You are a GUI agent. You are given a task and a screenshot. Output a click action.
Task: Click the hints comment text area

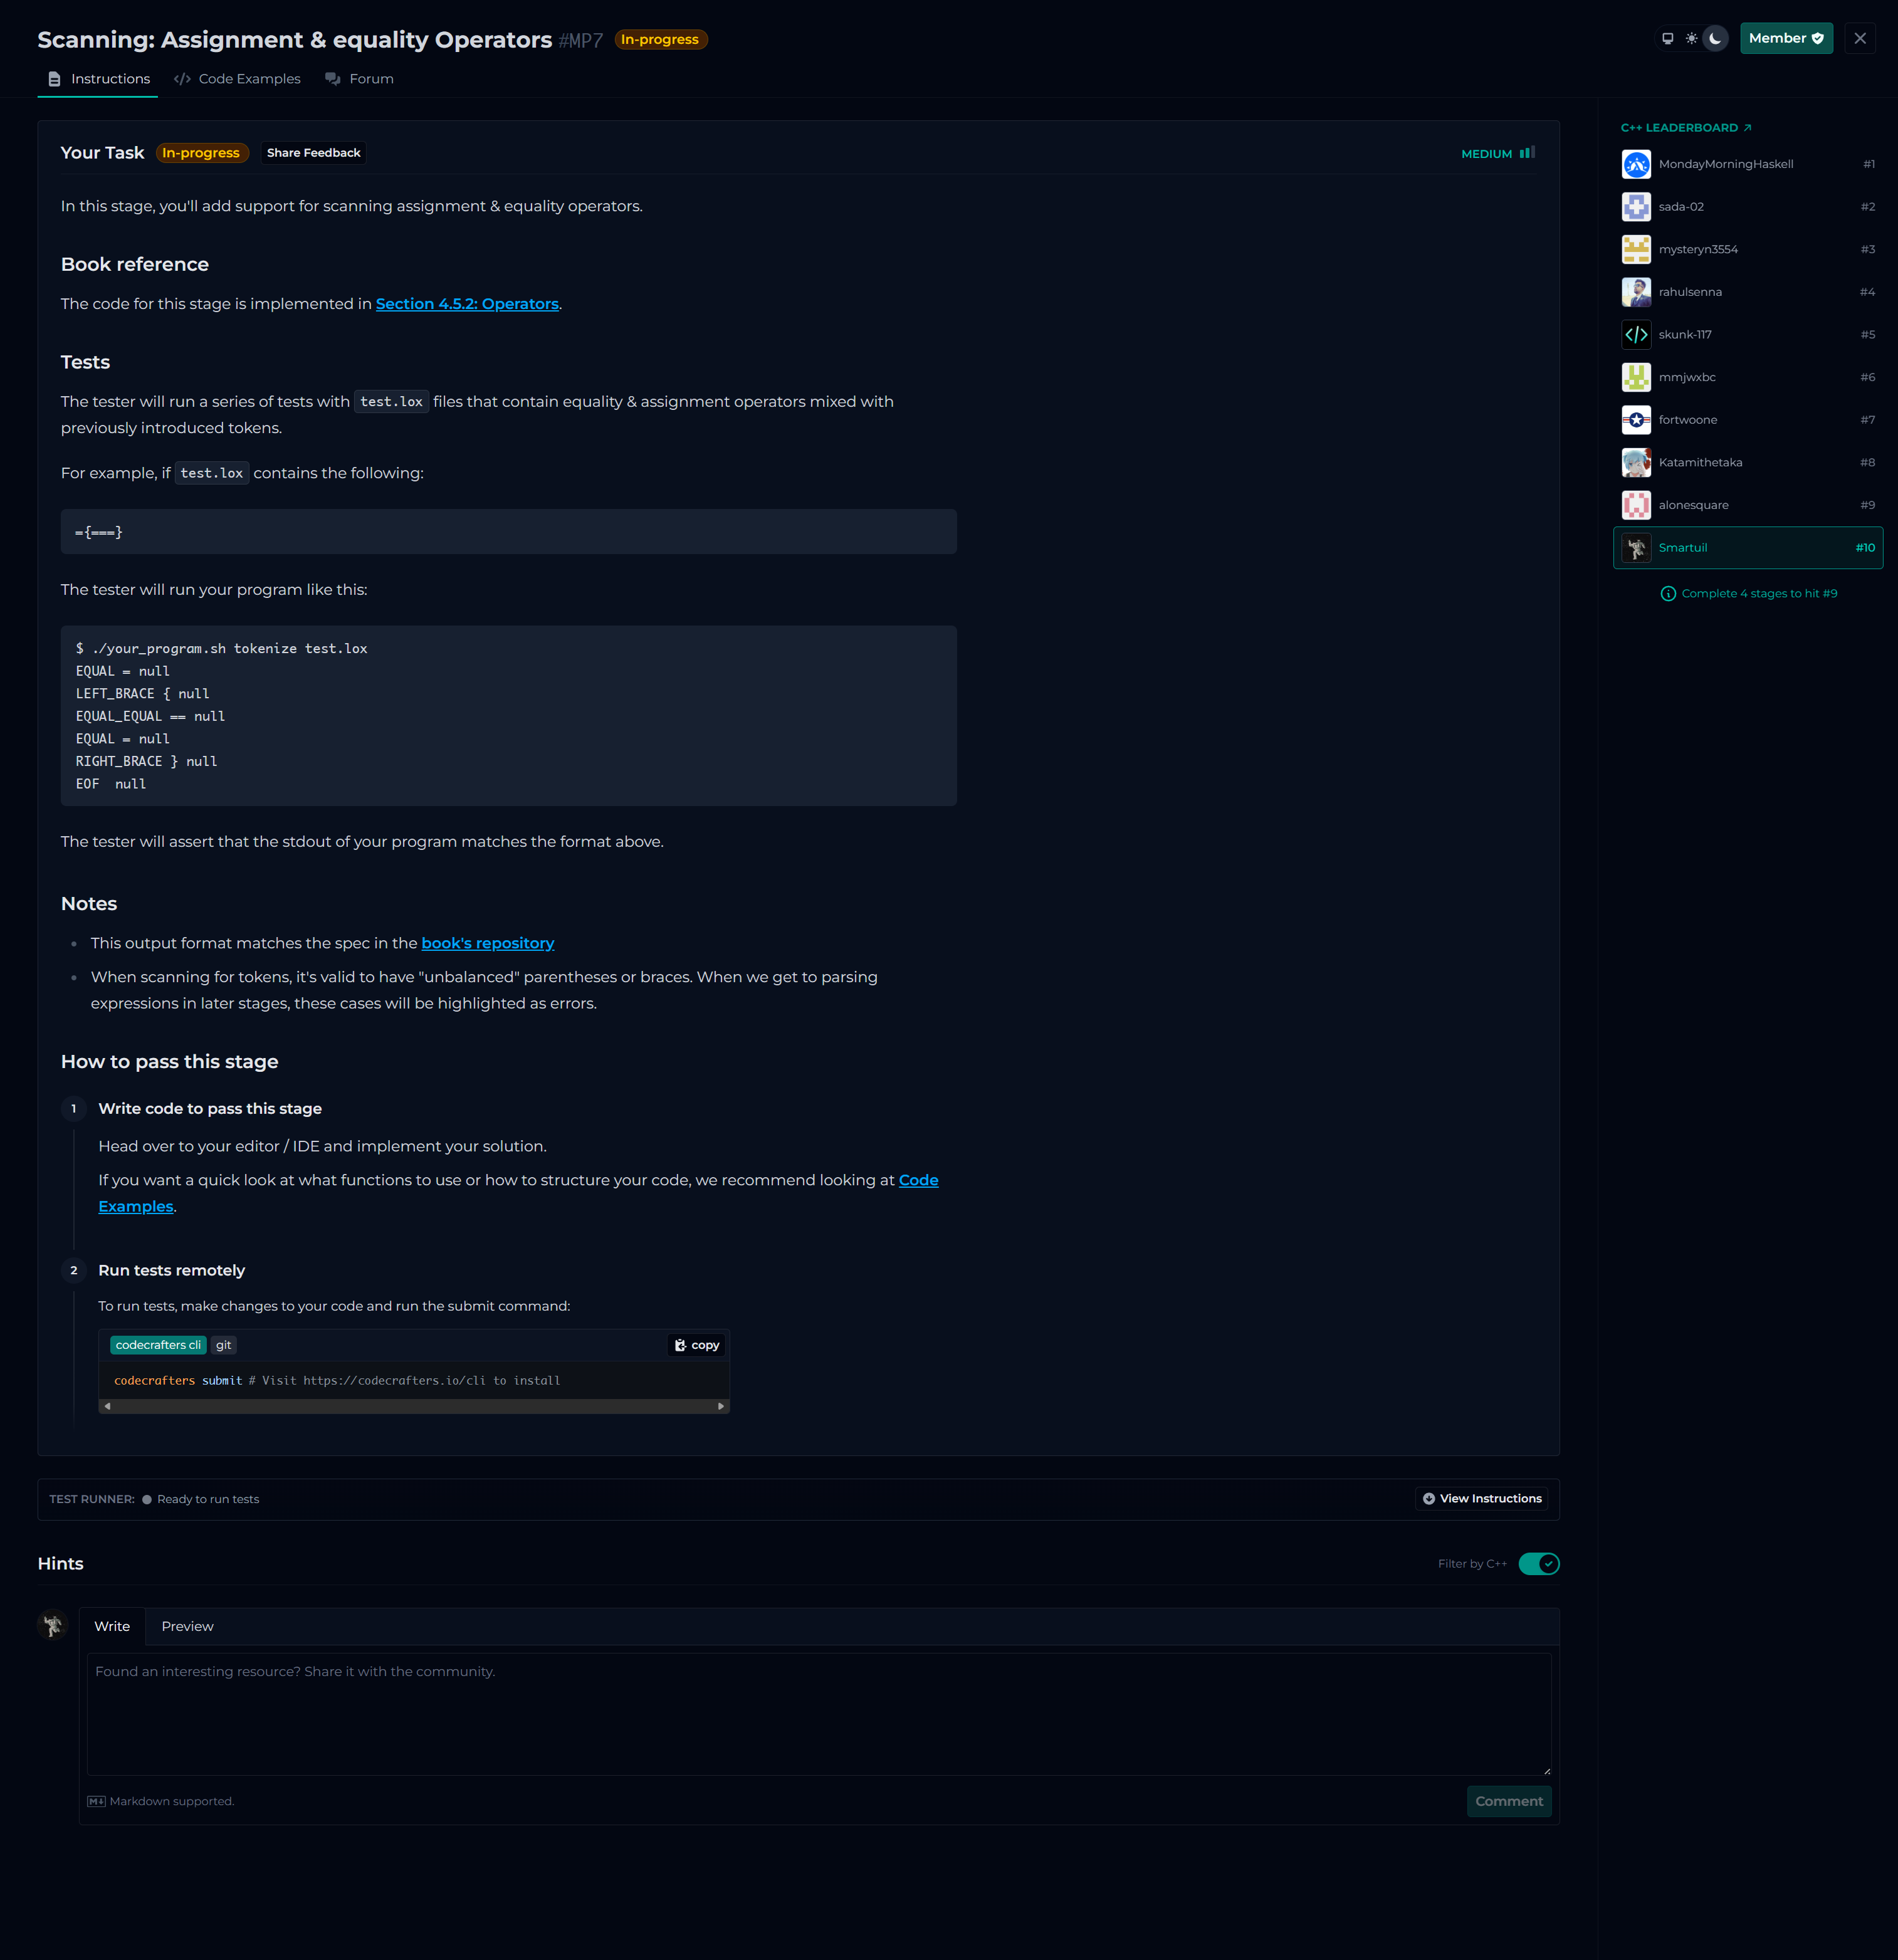[x=818, y=1714]
